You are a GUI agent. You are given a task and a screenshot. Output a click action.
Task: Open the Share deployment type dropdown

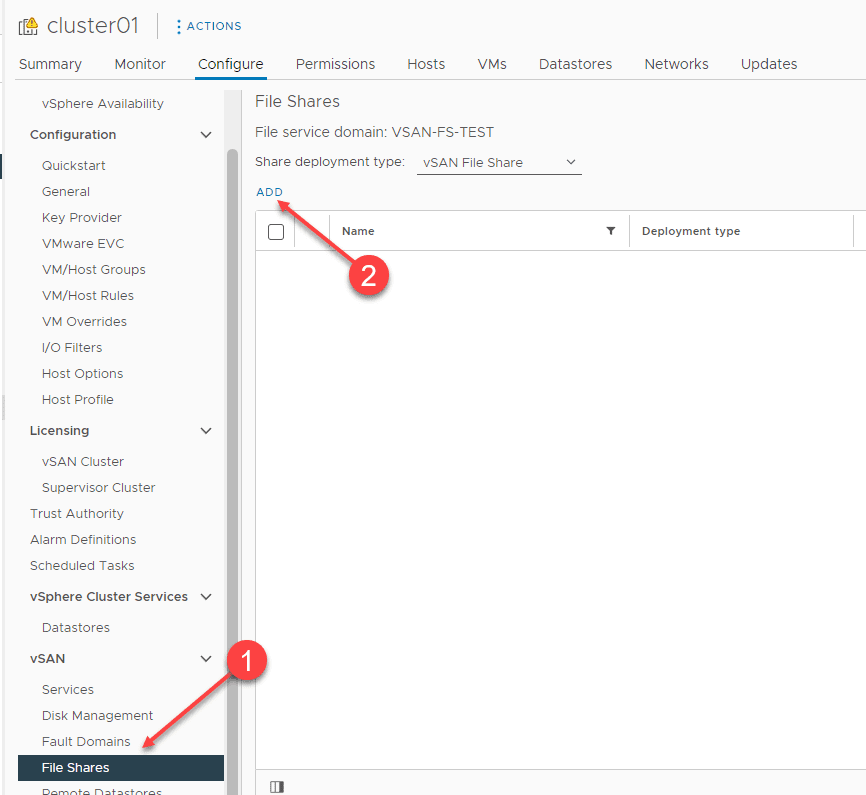[498, 161]
